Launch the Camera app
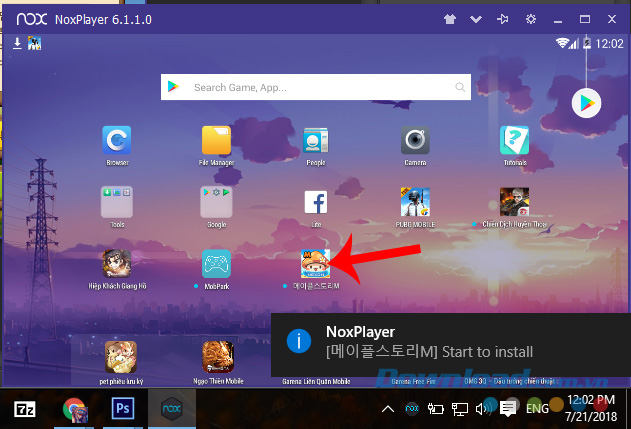631x429 pixels. pos(415,140)
